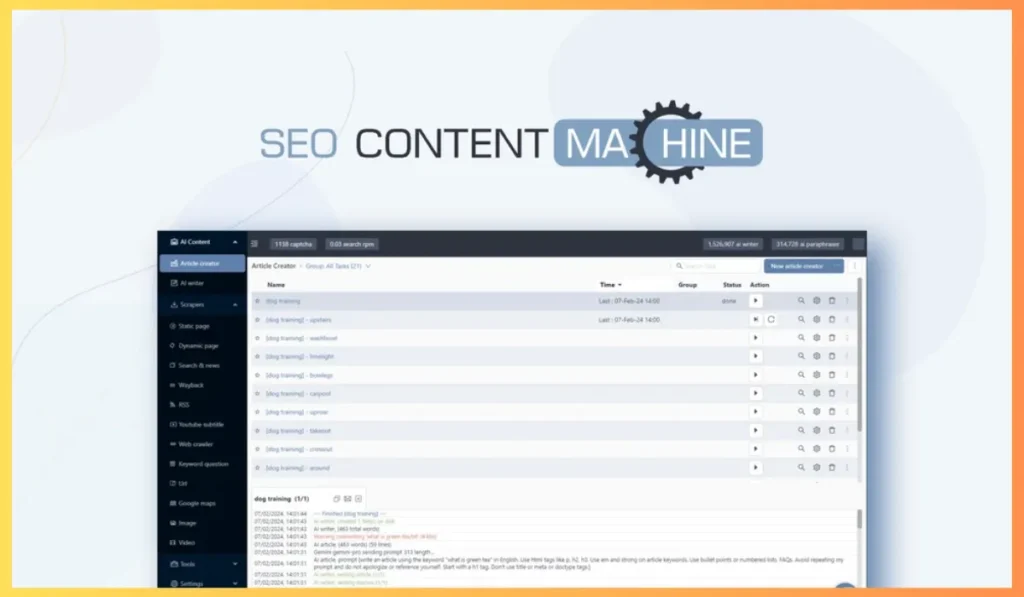This screenshot has height=597, width=1024.
Task: Run the 'around' task
Action: click(756, 468)
